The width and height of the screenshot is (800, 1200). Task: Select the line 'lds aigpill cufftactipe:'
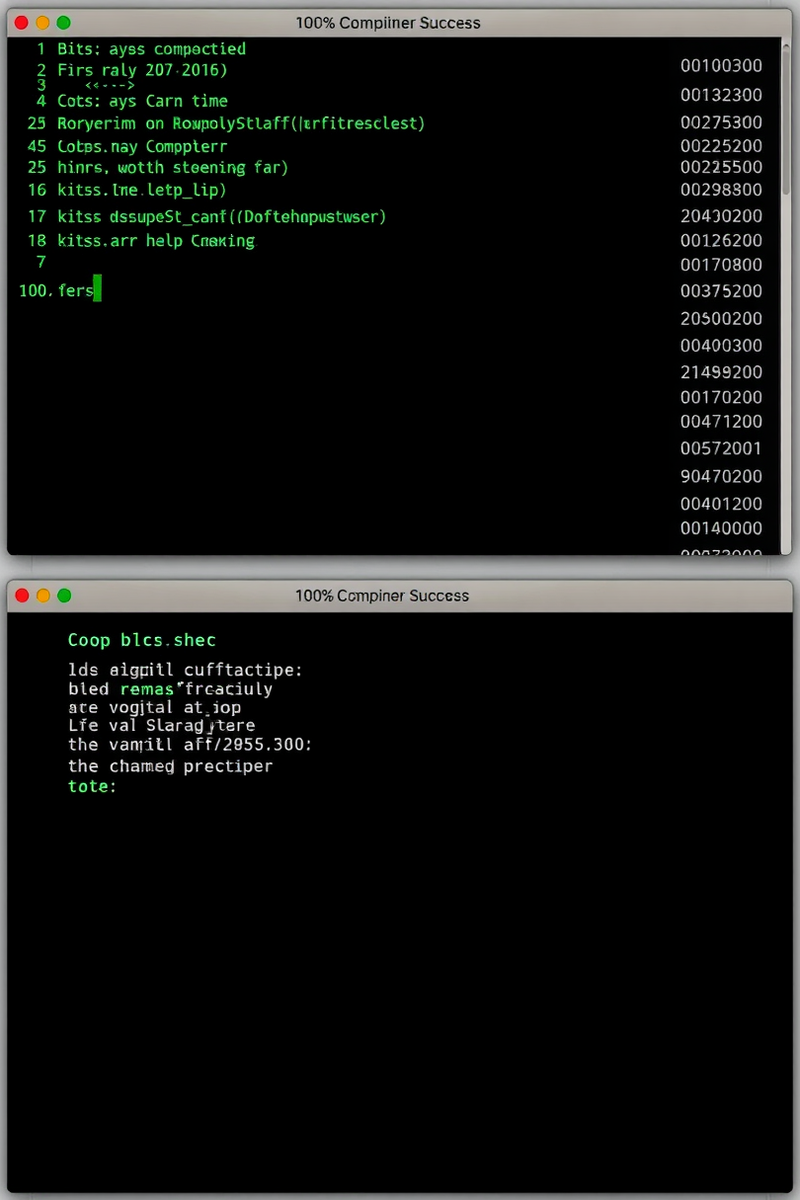185,671
